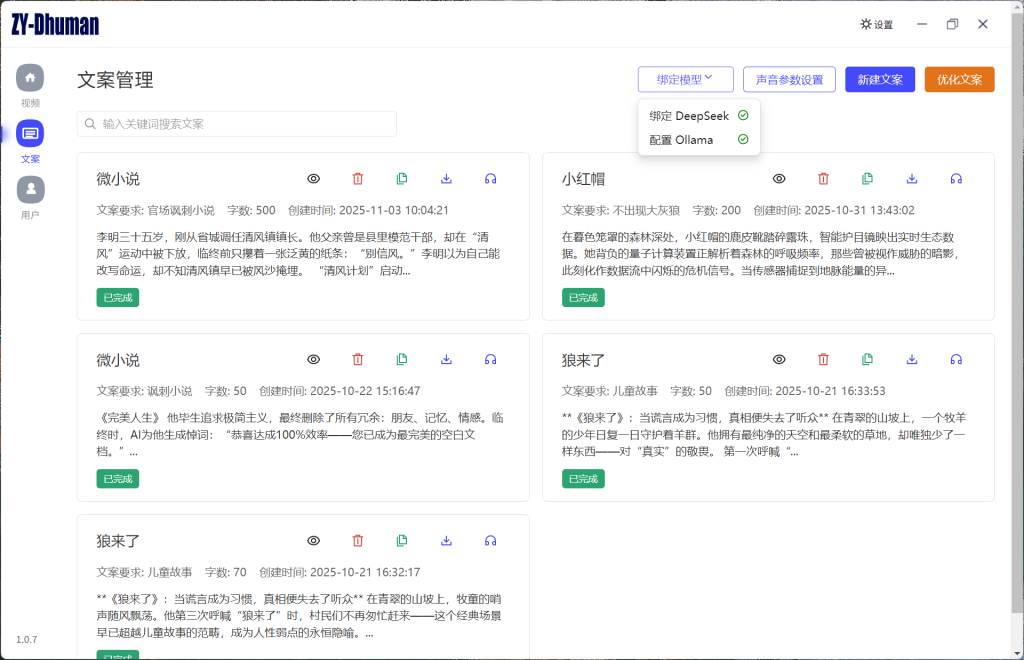
Task: Download the first 狼来了 copy card
Action: click(912, 360)
